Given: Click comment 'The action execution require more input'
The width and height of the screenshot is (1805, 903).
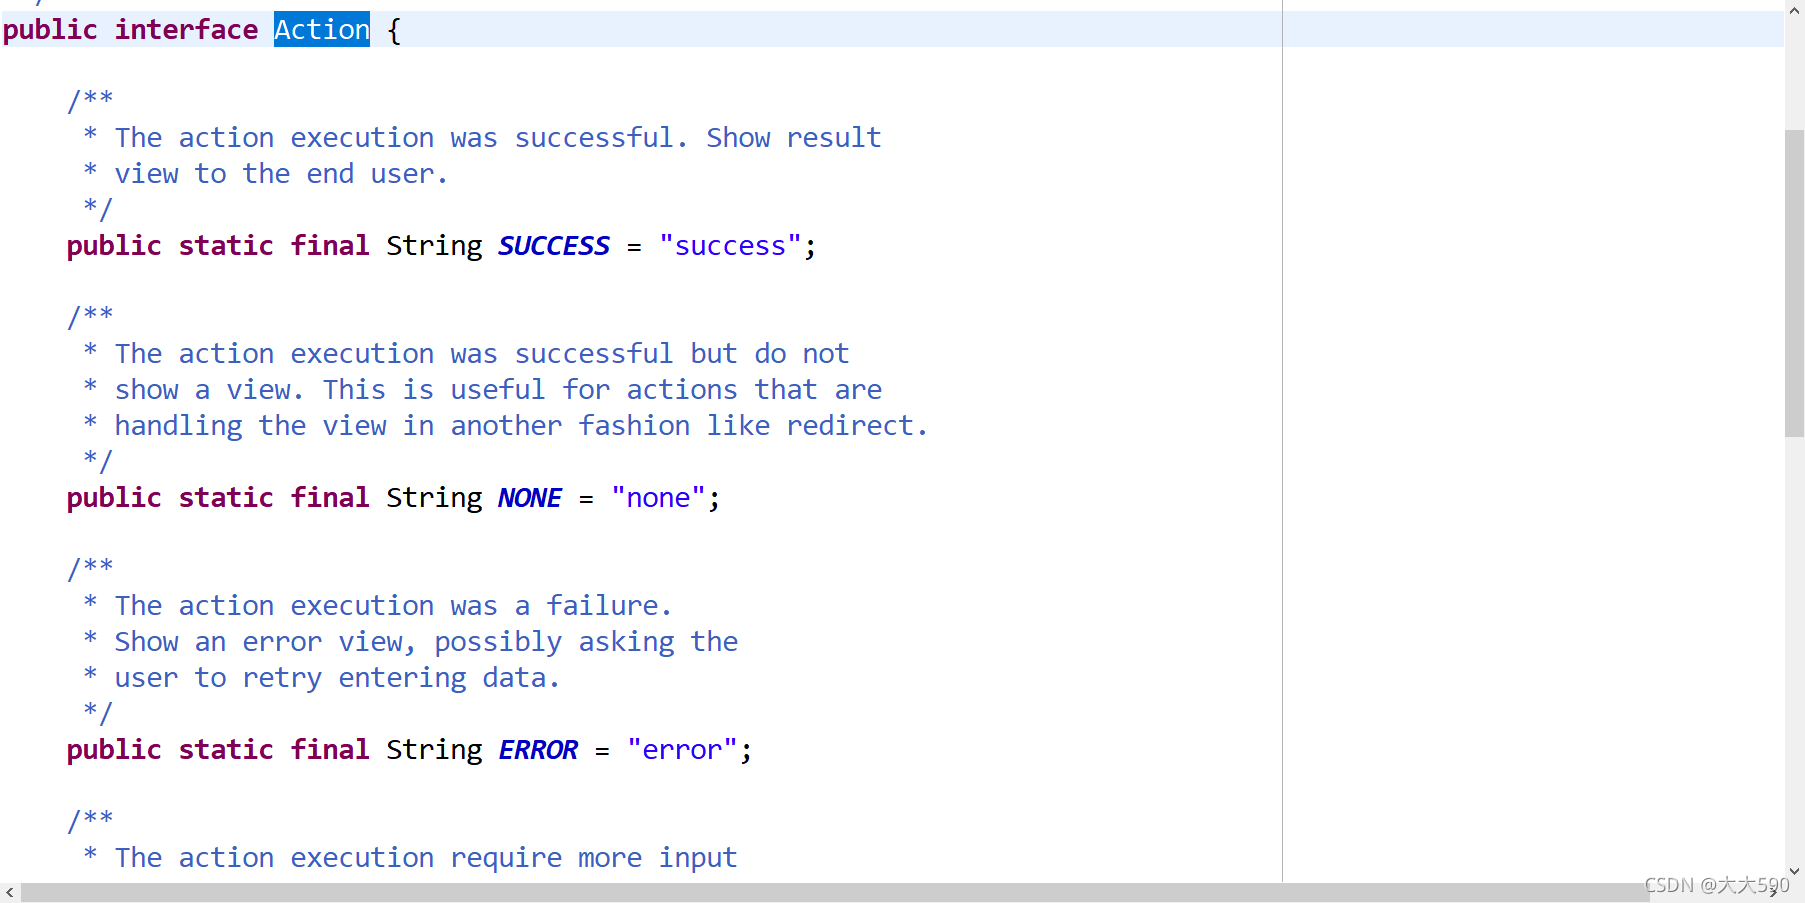Looking at the screenshot, I should click(426, 858).
